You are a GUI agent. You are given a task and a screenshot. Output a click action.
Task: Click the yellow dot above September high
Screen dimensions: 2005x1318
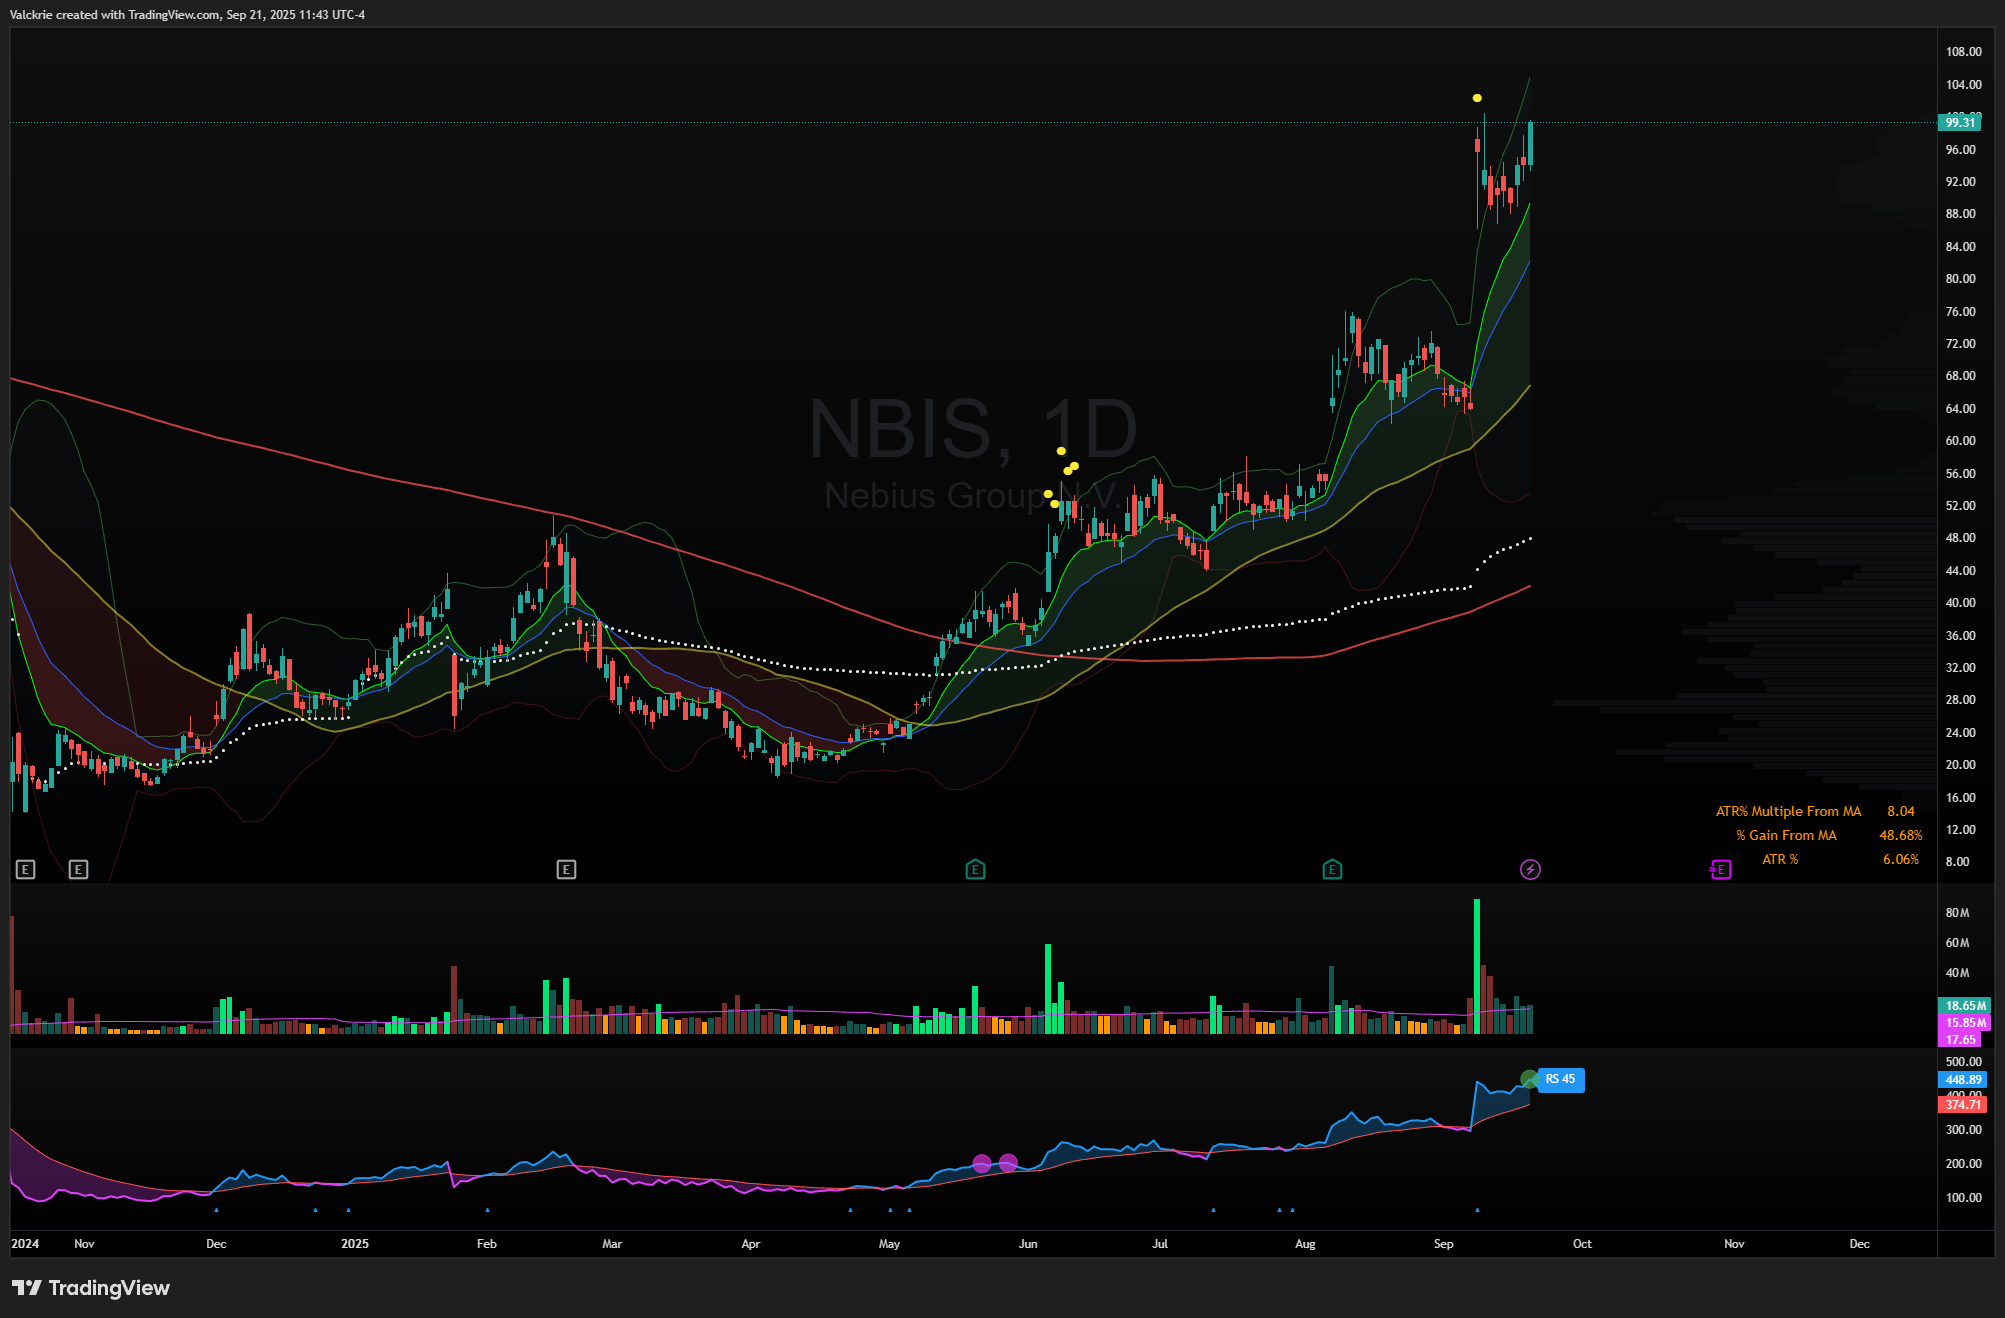(x=1477, y=98)
